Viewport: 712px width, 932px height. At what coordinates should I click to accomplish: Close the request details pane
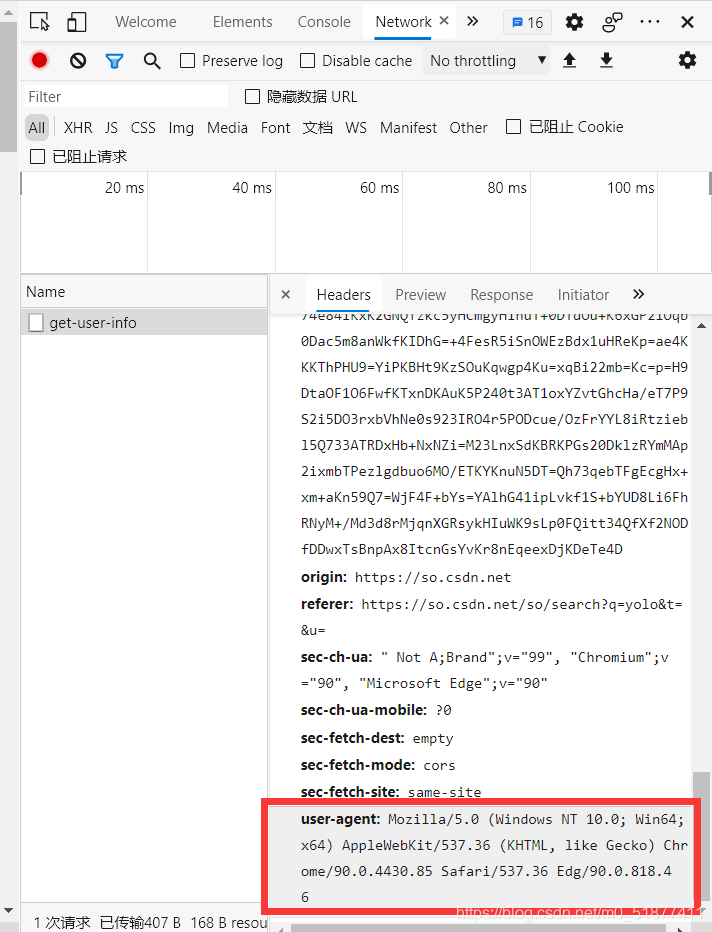click(x=286, y=294)
